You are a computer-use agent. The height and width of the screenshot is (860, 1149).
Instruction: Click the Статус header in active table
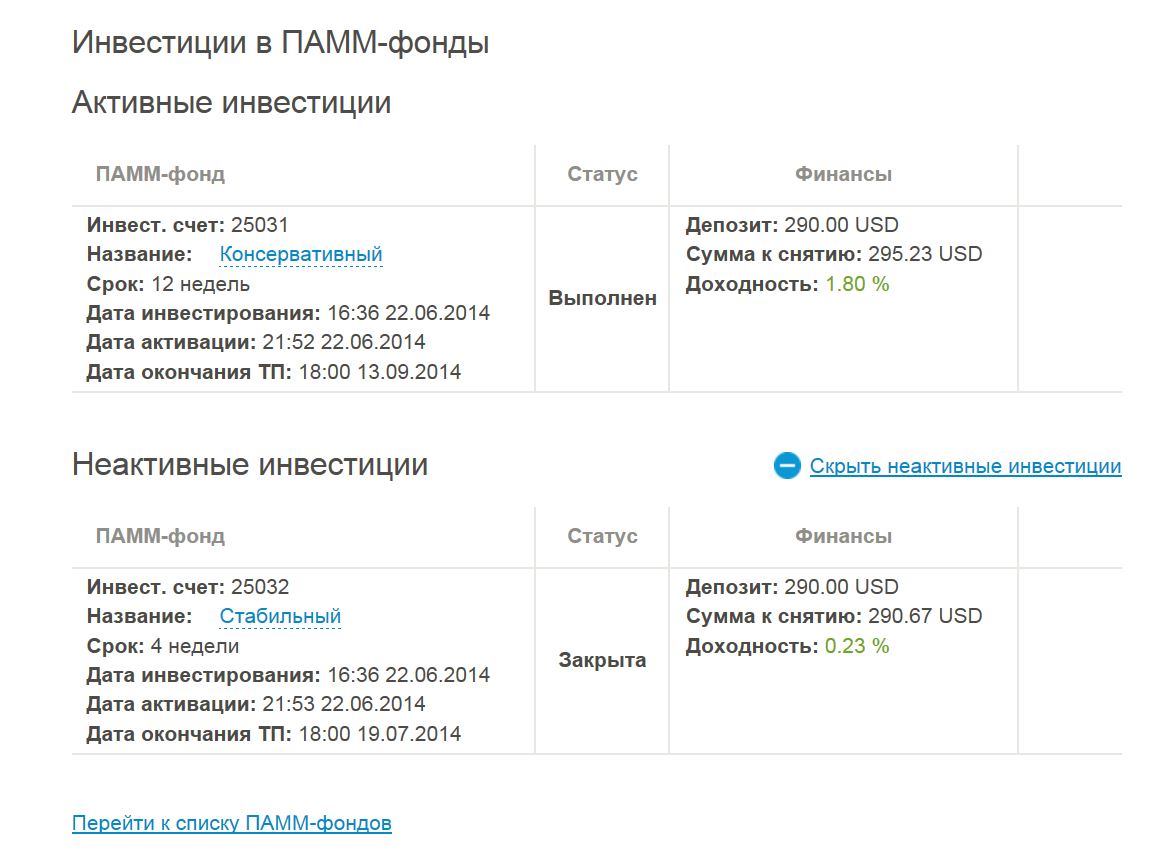602,174
